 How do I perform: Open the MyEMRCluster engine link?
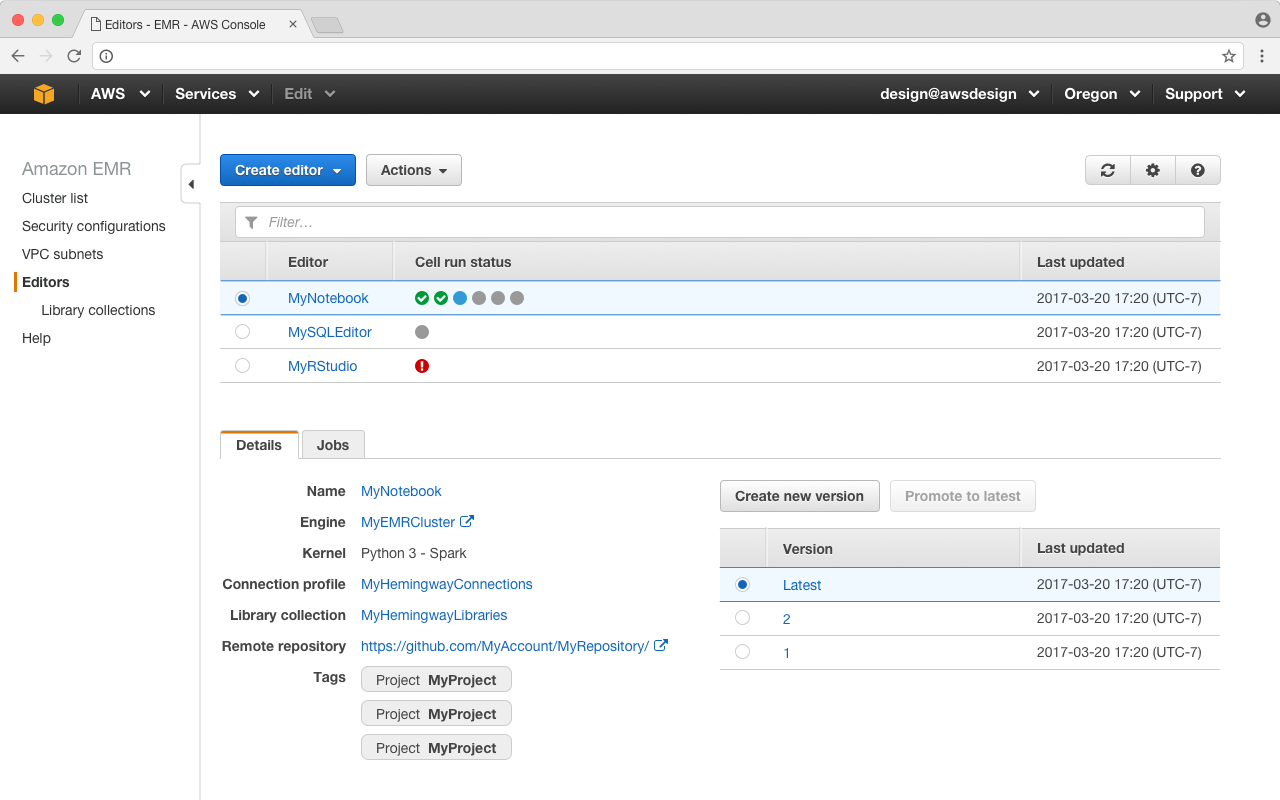pyautogui.click(x=408, y=522)
